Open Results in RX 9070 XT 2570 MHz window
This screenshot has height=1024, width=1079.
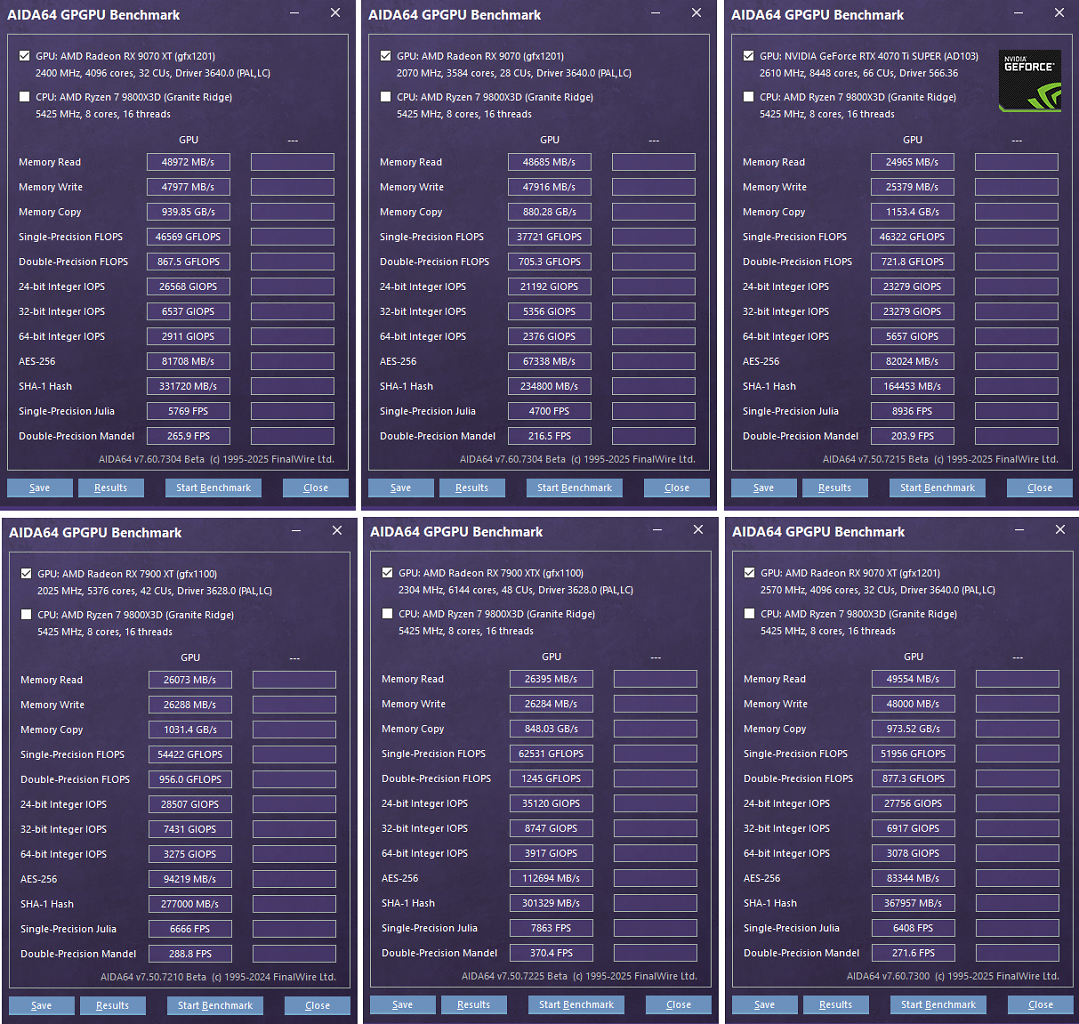click(x=836, y=1005)
